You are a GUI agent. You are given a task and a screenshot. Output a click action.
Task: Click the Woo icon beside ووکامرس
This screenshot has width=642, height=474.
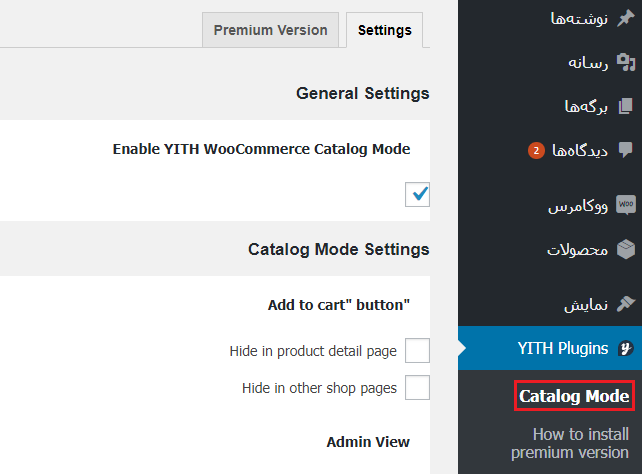626,204
